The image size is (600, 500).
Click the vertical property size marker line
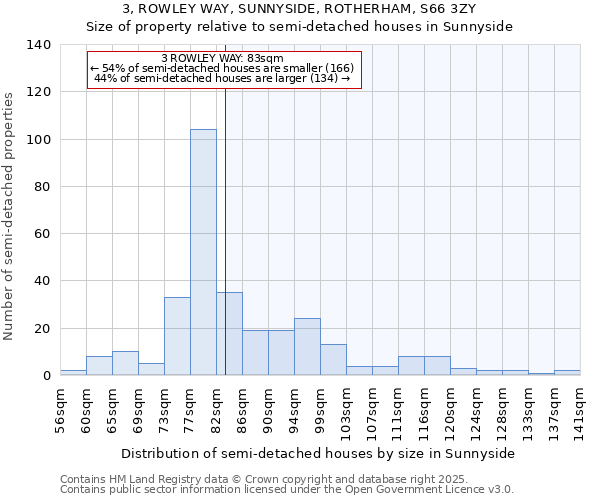[x=226, y=230]
